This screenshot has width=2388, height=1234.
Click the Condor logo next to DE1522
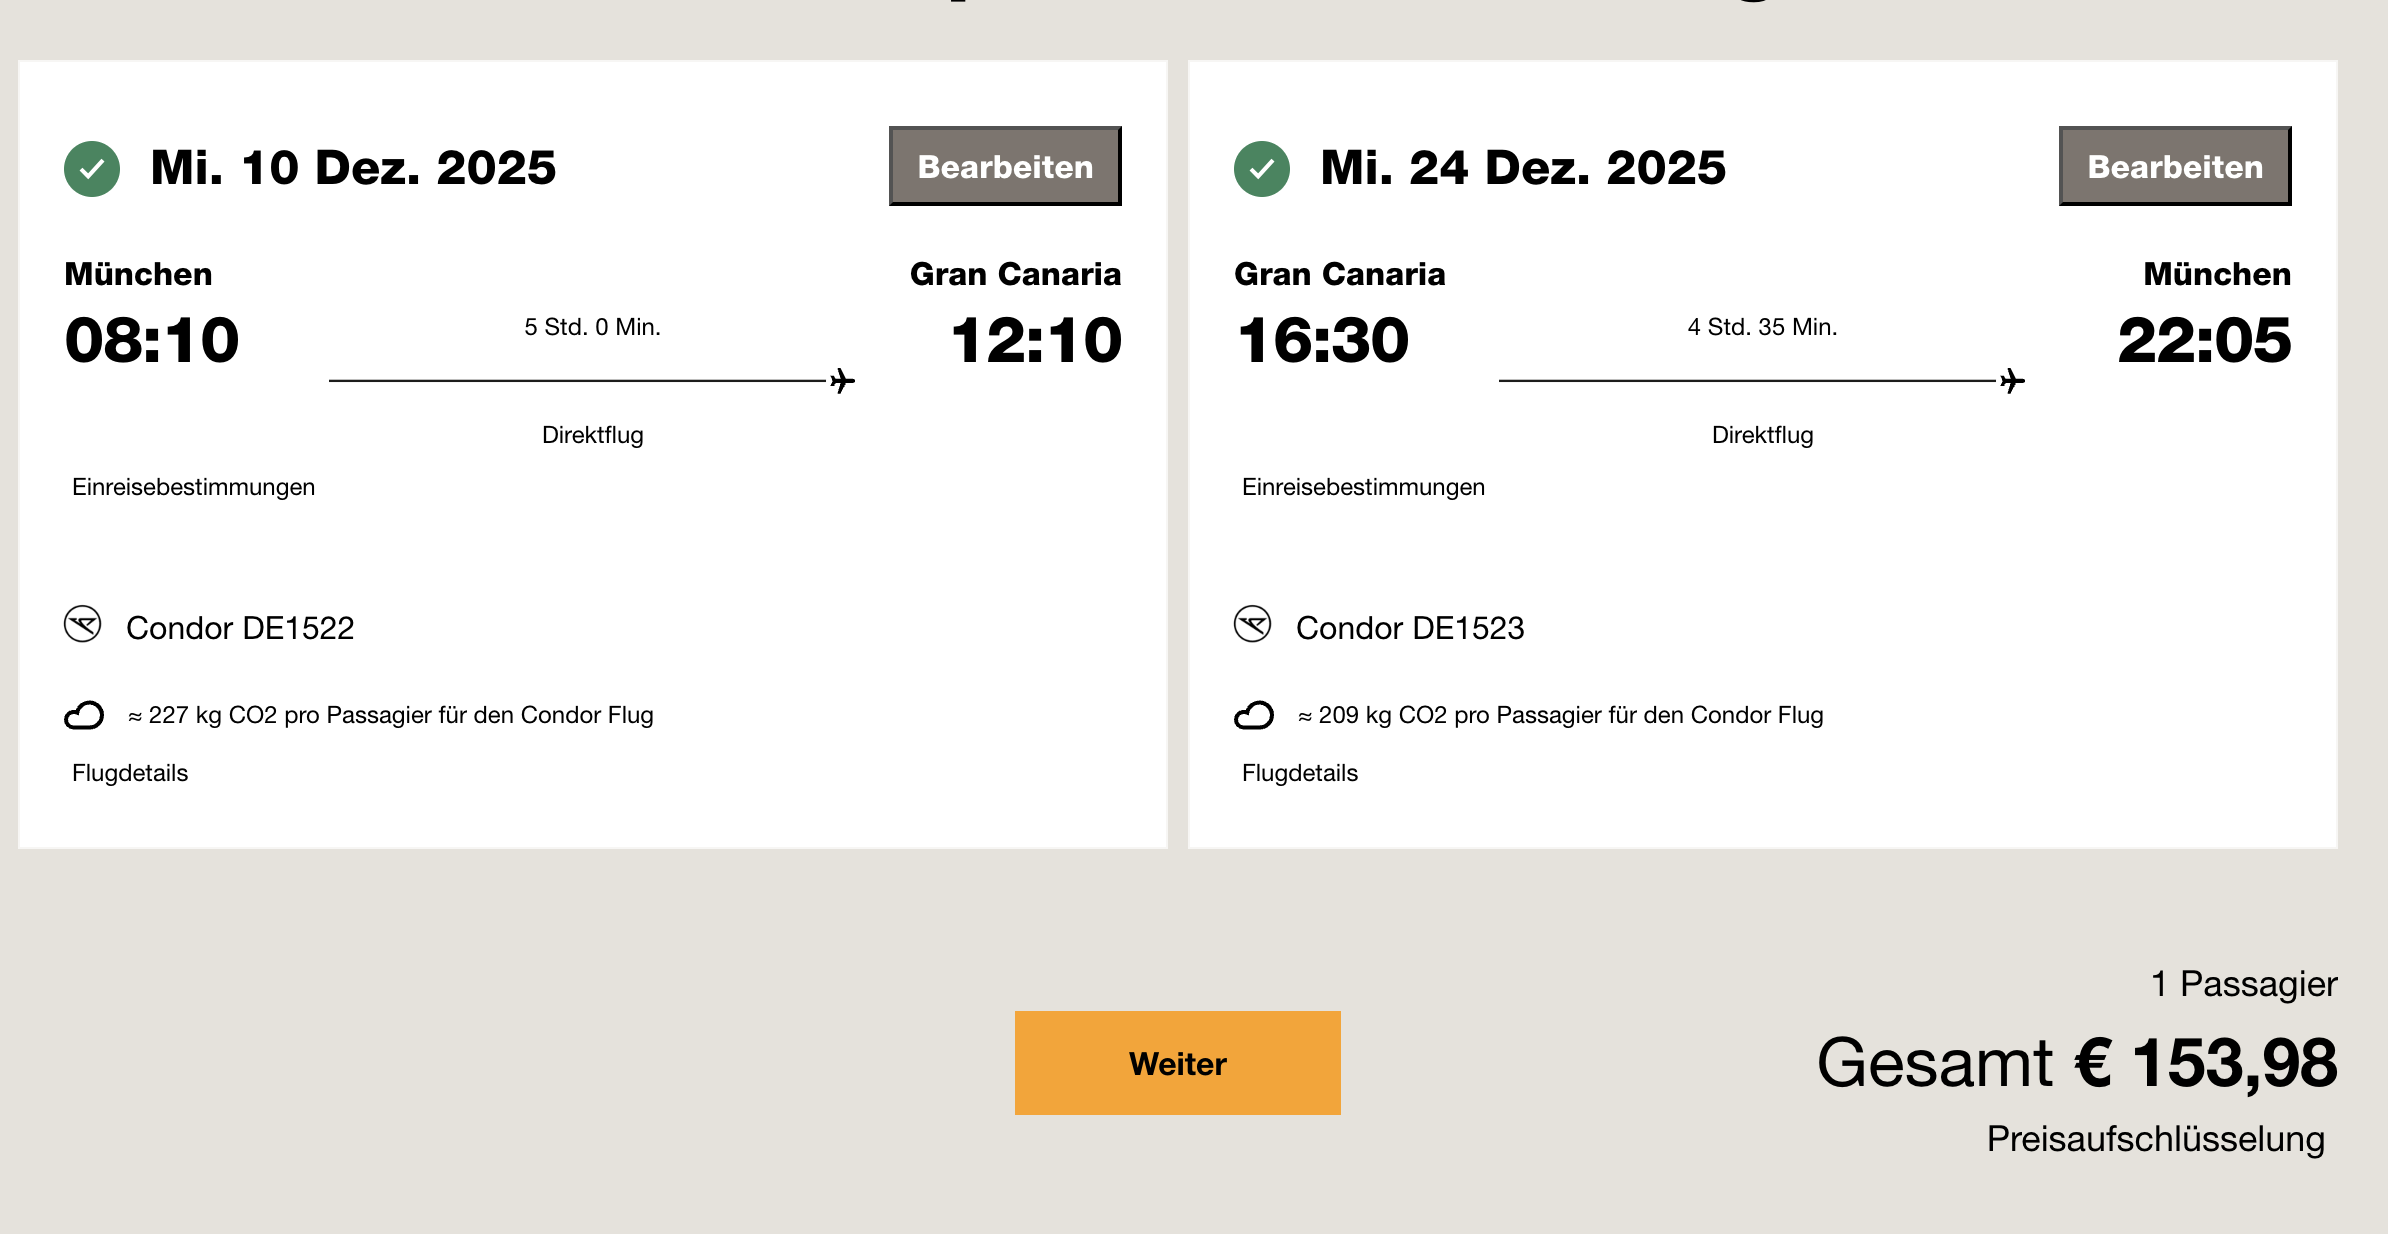[x=83, y=625]
